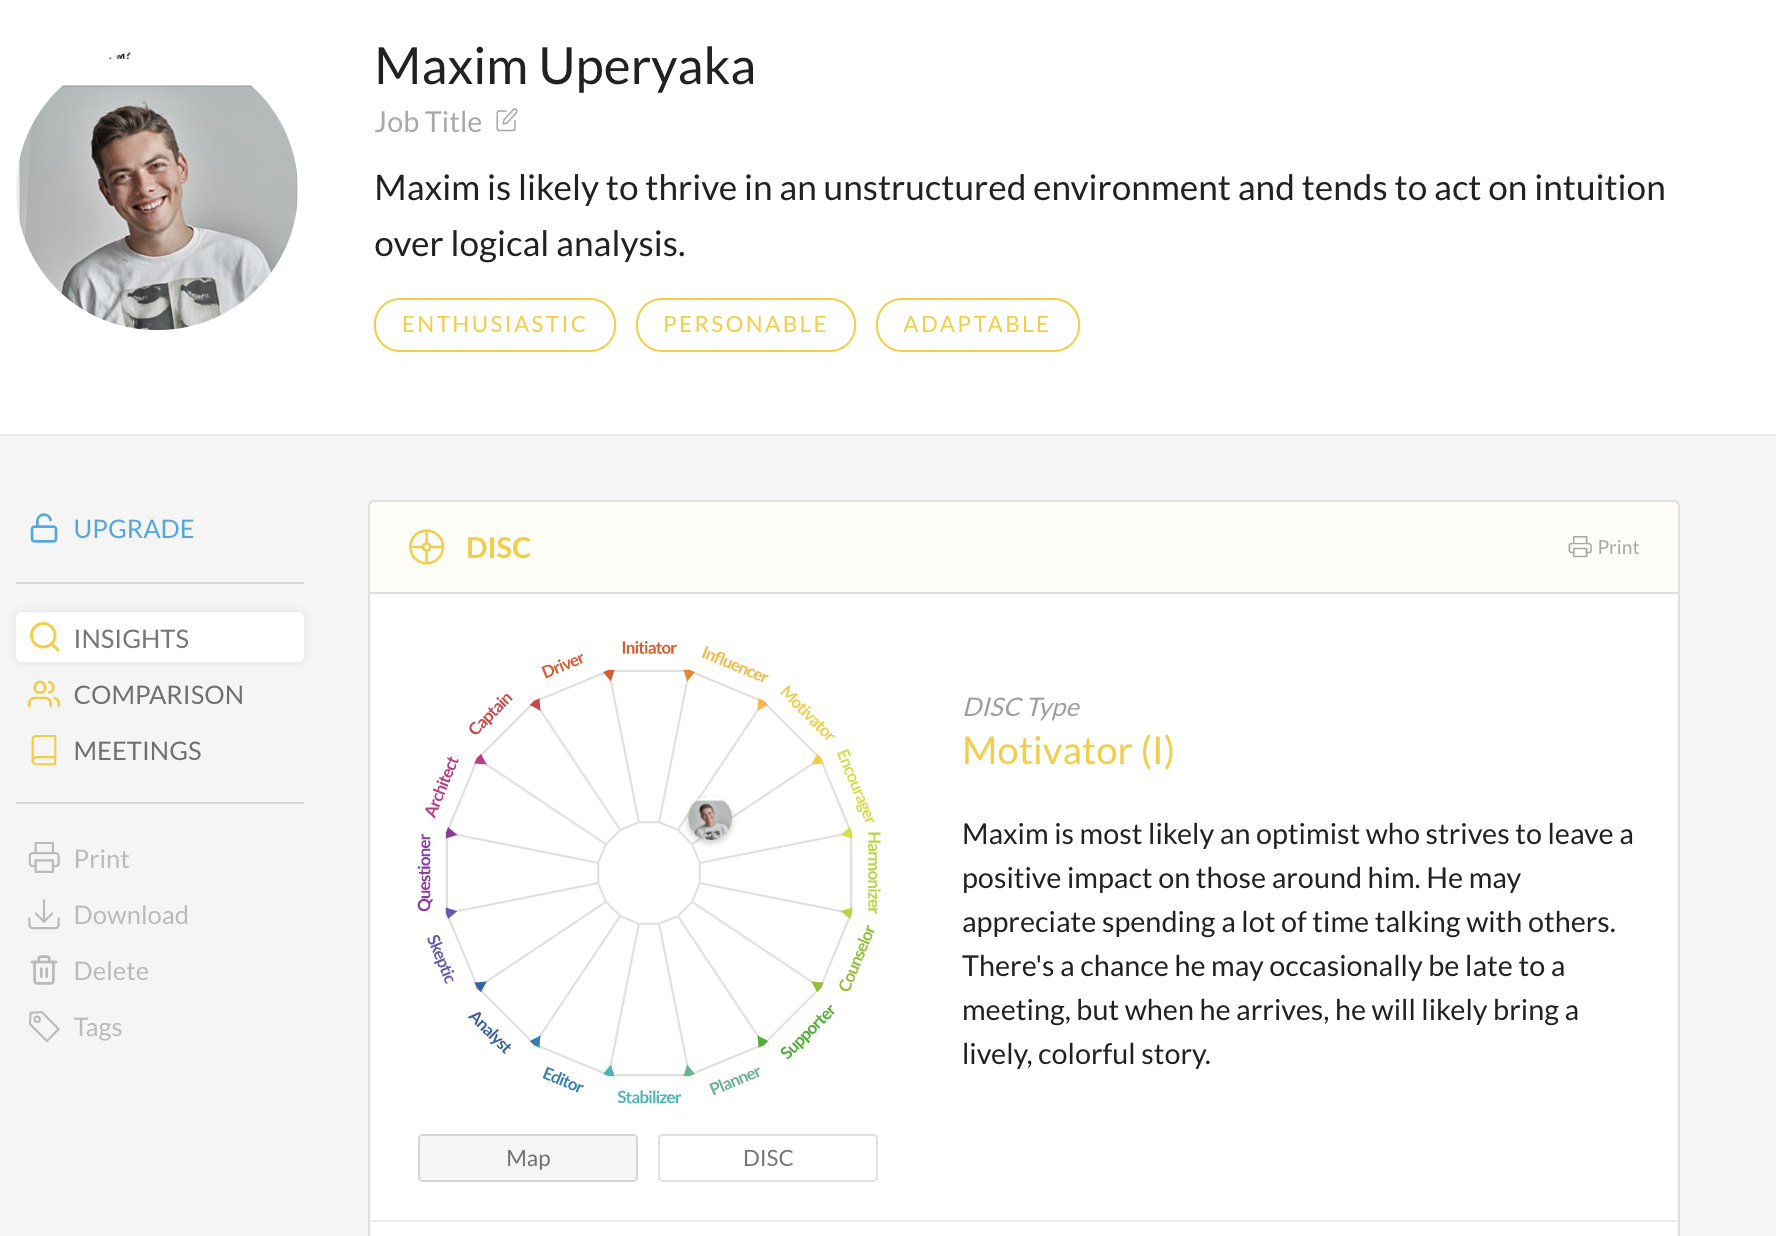Click the Motivator (I) DISC type heading
The width and height of the screenshot is (1776, 1236).
pyautogui.click(x=1068, y=751)
